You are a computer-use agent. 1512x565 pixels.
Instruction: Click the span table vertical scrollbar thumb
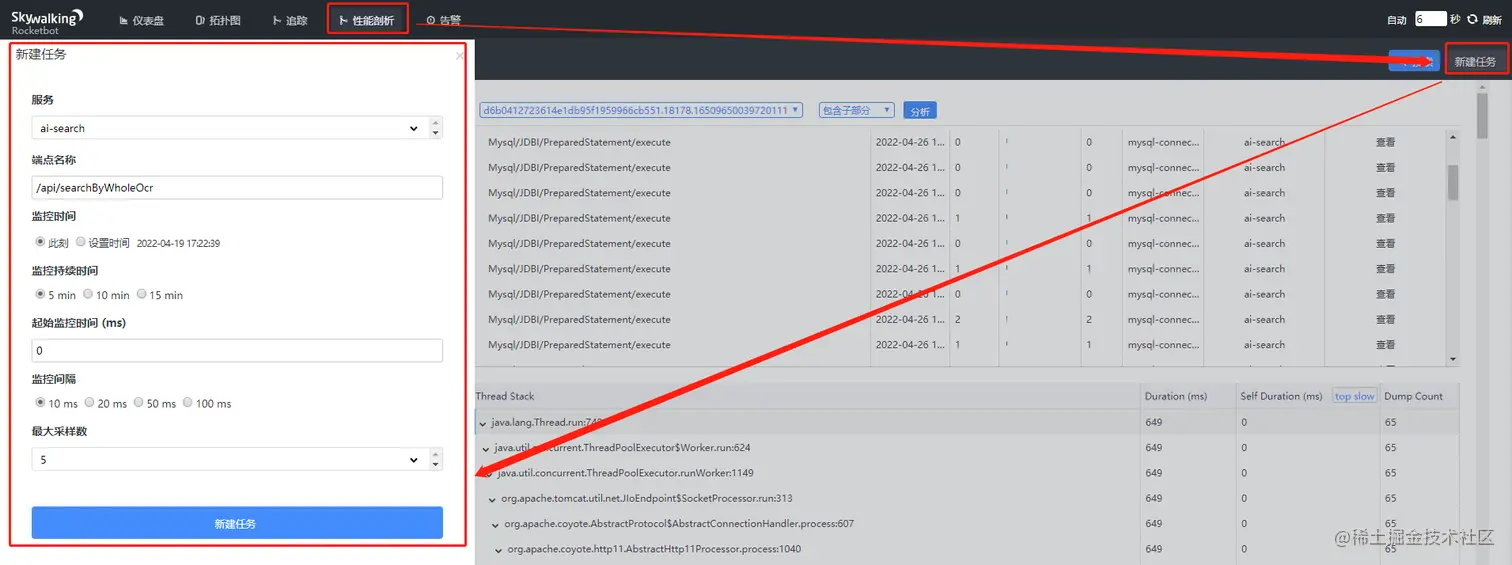pyautogui.click(x=1453, y=182)
